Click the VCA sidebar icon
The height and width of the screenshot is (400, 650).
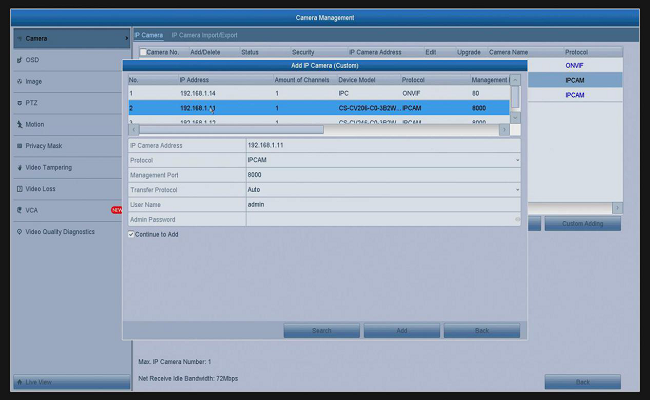[19, 210]
